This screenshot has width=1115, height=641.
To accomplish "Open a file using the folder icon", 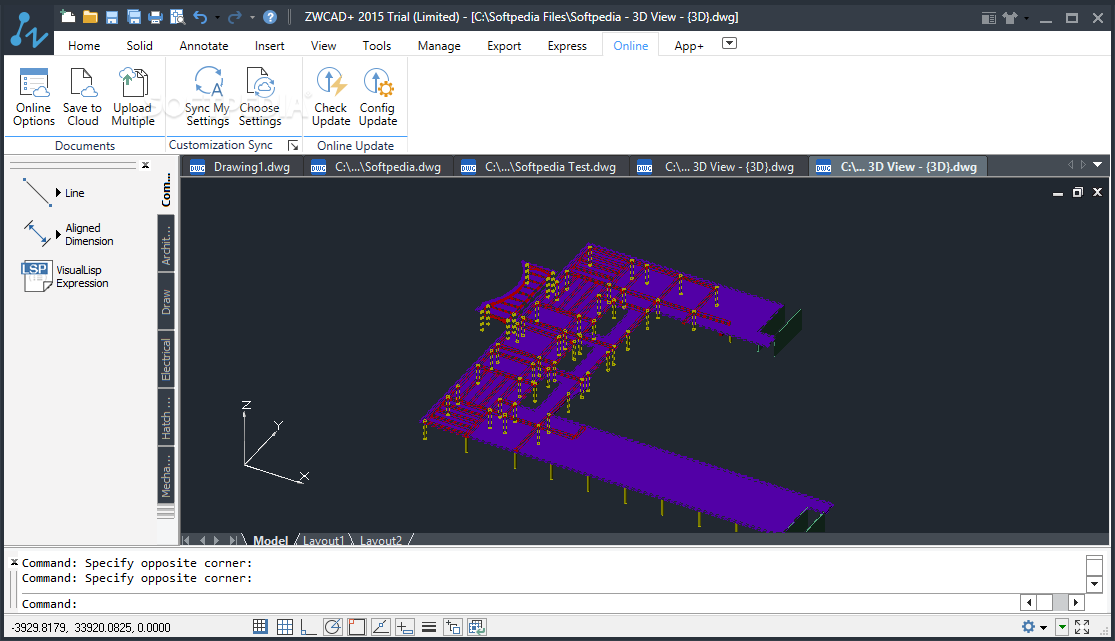I will (x=90, y=17).
